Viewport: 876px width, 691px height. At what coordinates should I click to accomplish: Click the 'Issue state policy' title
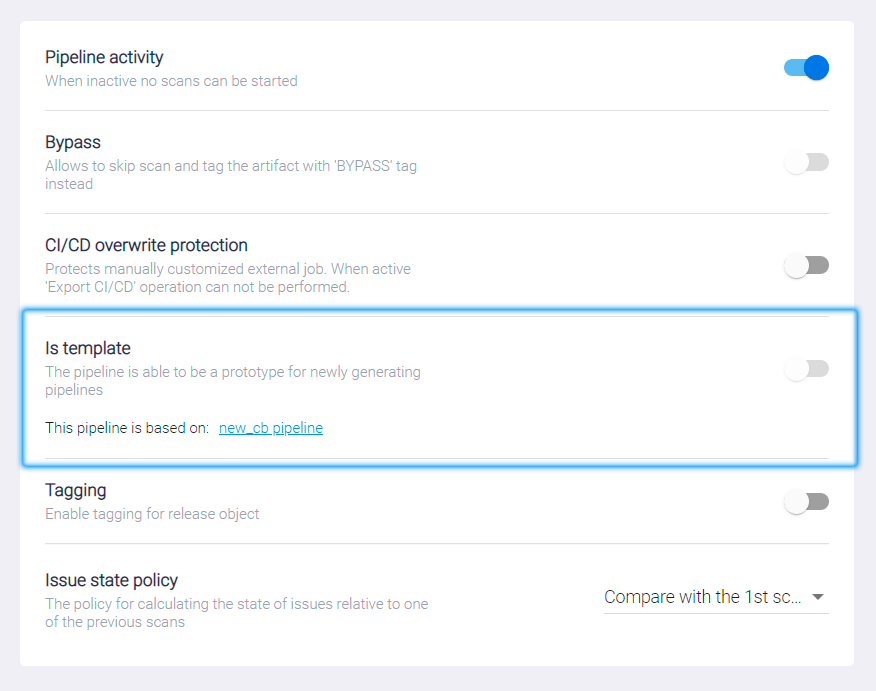[111, 580]
